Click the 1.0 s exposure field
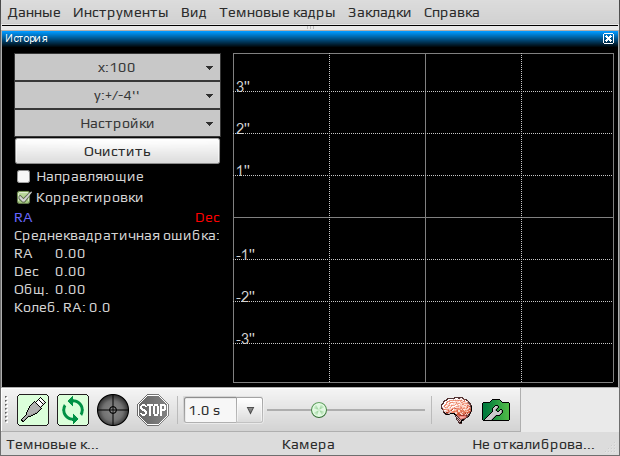Viewport: 620px width, 456px height. coord(210,411)
